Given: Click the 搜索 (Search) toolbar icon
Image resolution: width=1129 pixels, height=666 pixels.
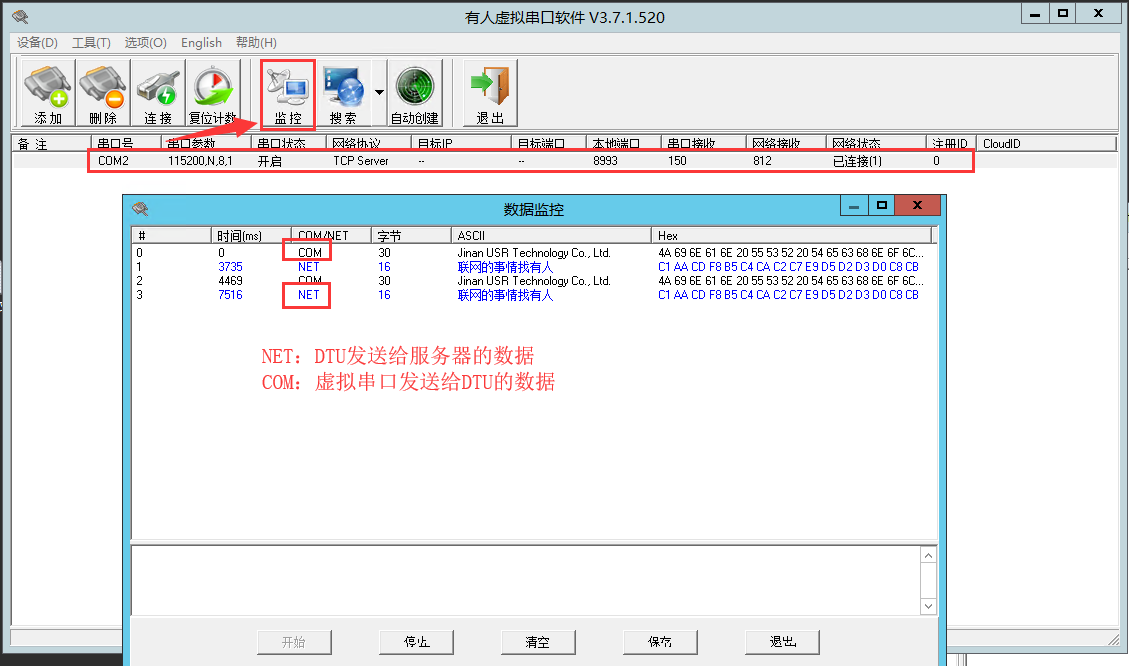Looking at the screenshot, I should pyautogui.click(x=344, y=93).
